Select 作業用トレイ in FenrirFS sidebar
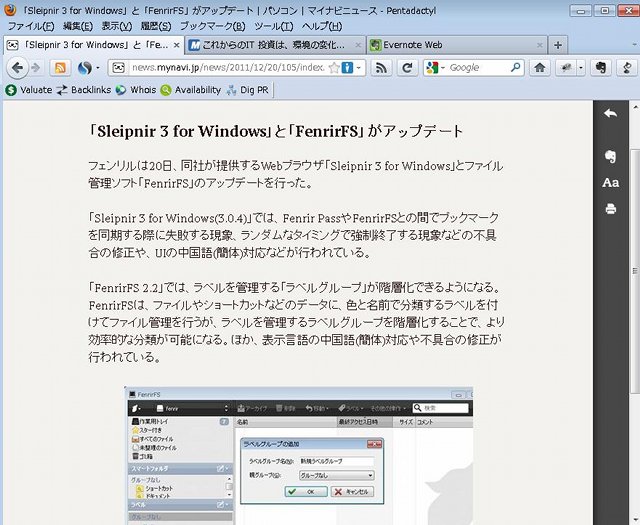The image size is (640, 525). (x=150, y=421)
